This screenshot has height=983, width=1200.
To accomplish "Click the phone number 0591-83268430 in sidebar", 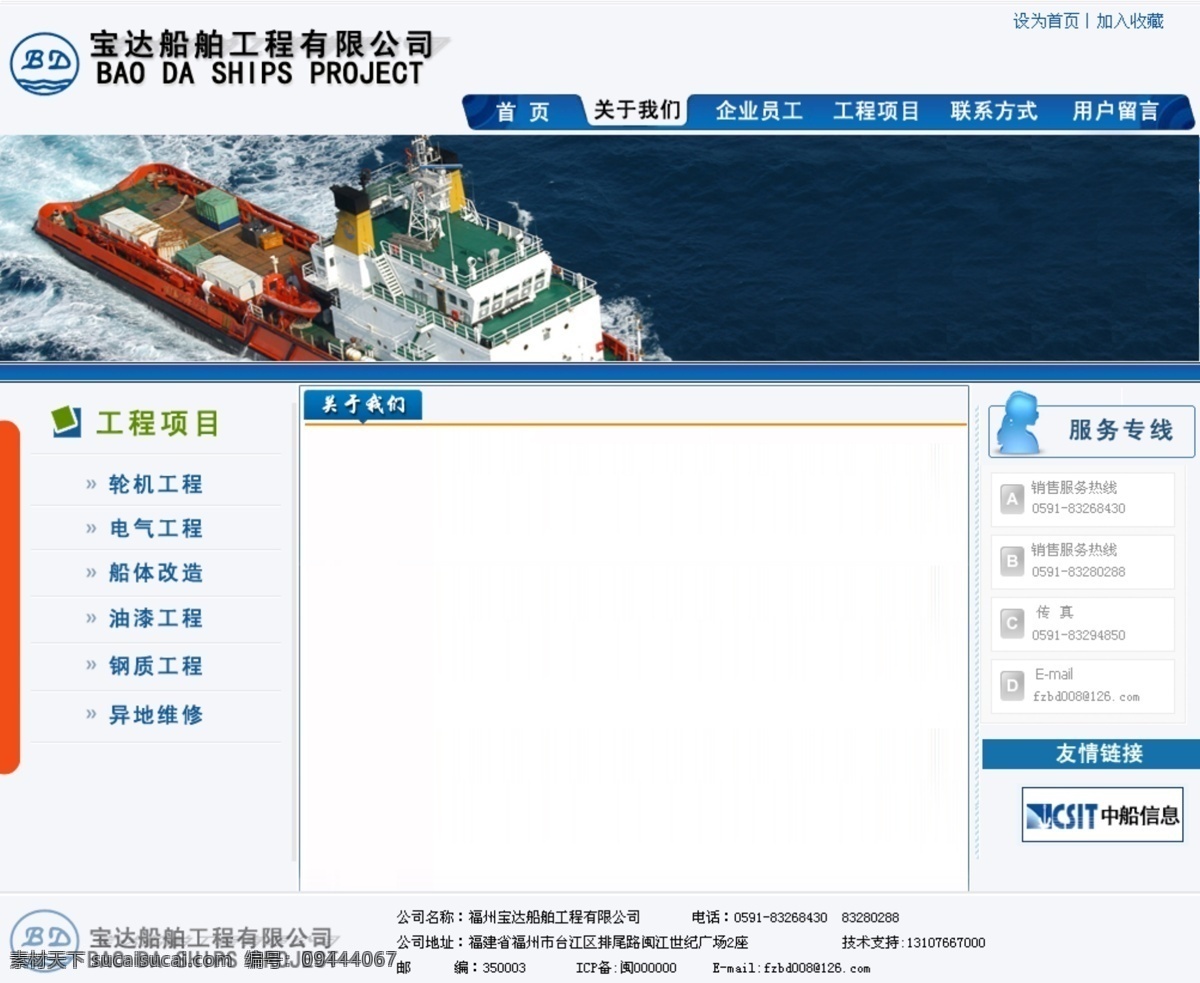I will [1078, 508].
